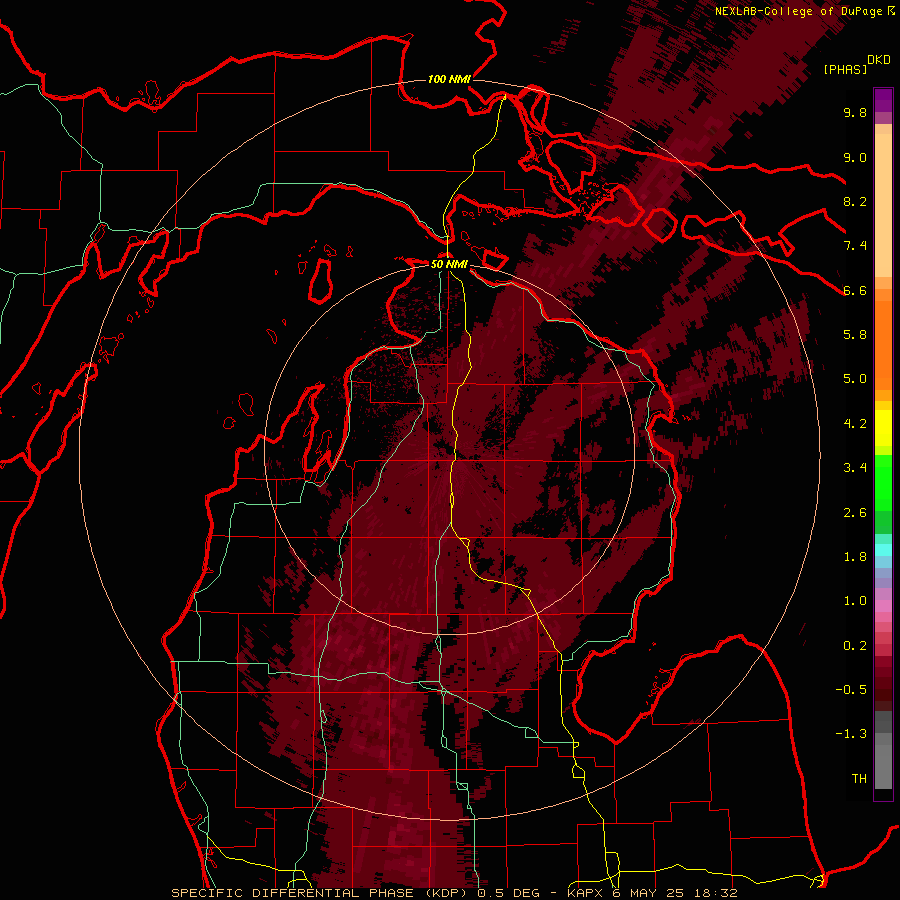
Task: Click the 5.8 color scale value
Action: click(855, 335)
